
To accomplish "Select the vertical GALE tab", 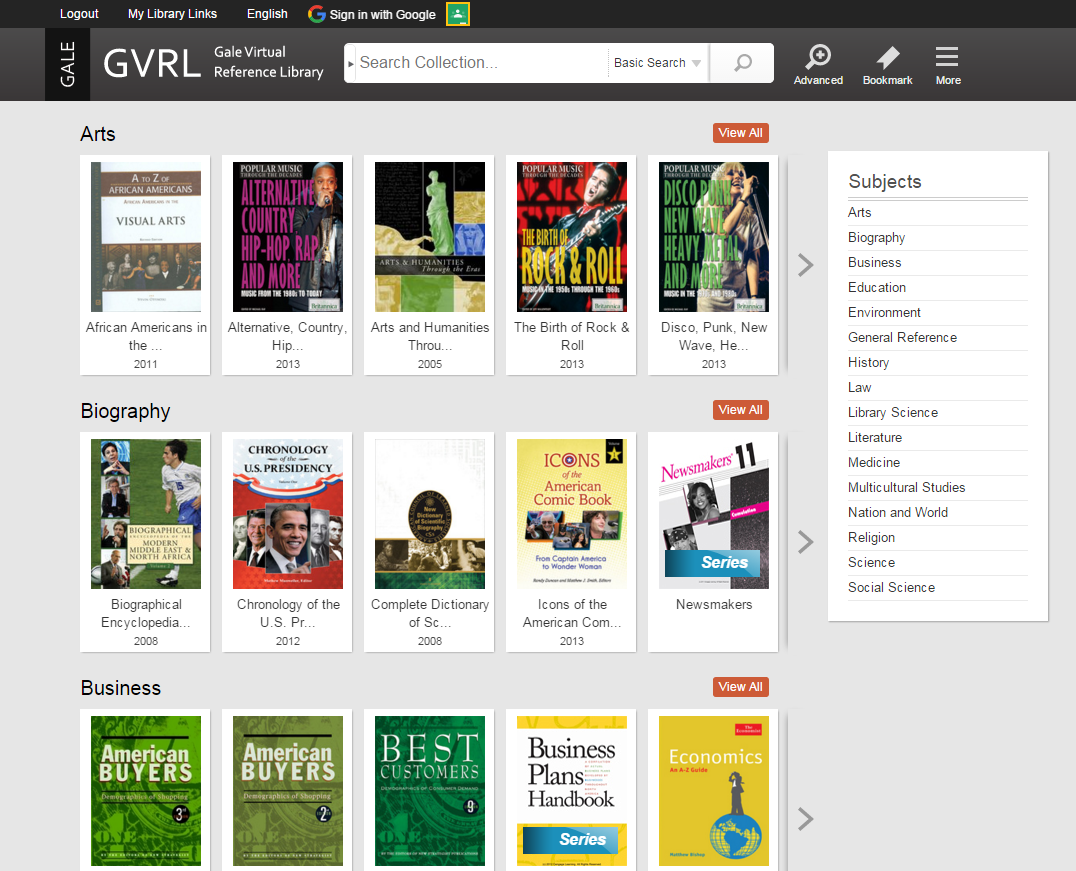I will (67, 64).
